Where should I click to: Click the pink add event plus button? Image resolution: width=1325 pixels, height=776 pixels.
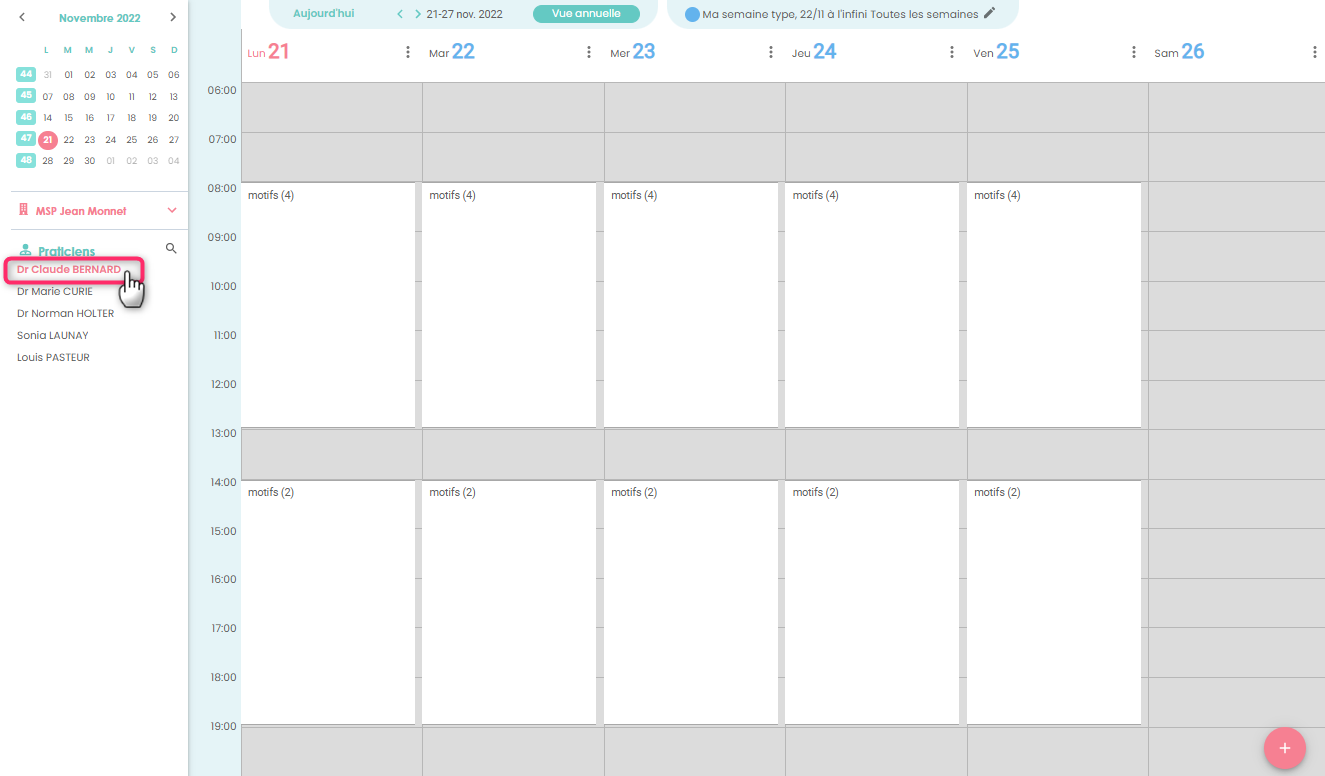[x=1284, y=748]
